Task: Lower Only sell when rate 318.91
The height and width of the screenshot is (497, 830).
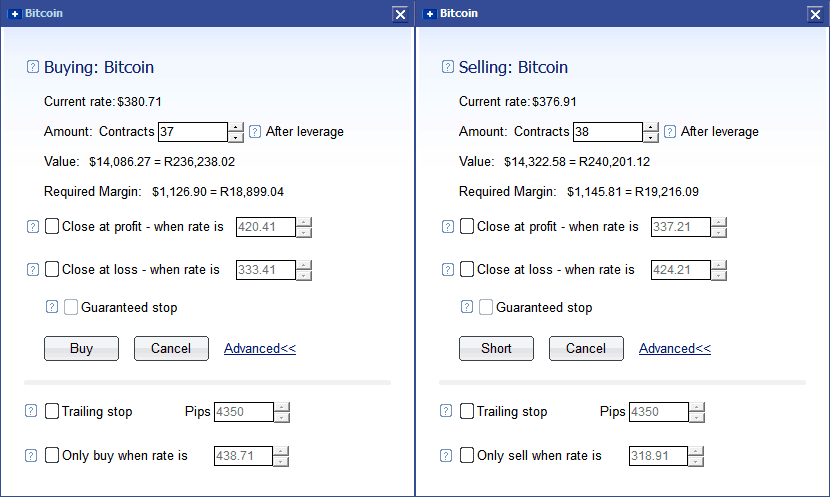Action: 696,461
